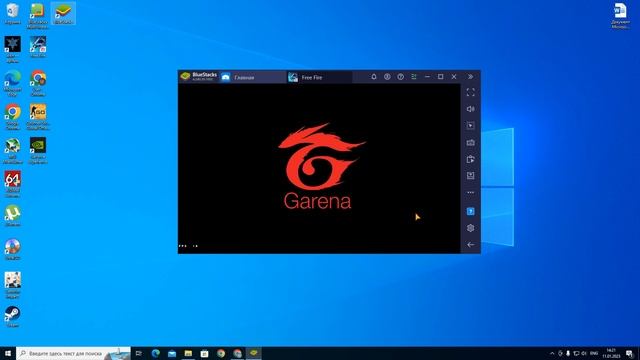
Task: Select the Chrome shortcut right of Microsoft Edge
Action: [x=38, y=83]
